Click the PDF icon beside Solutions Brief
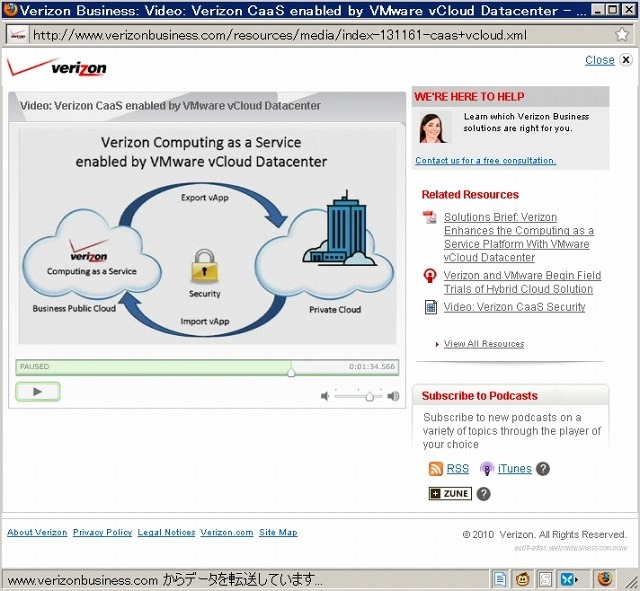 (x=429, y=217)
